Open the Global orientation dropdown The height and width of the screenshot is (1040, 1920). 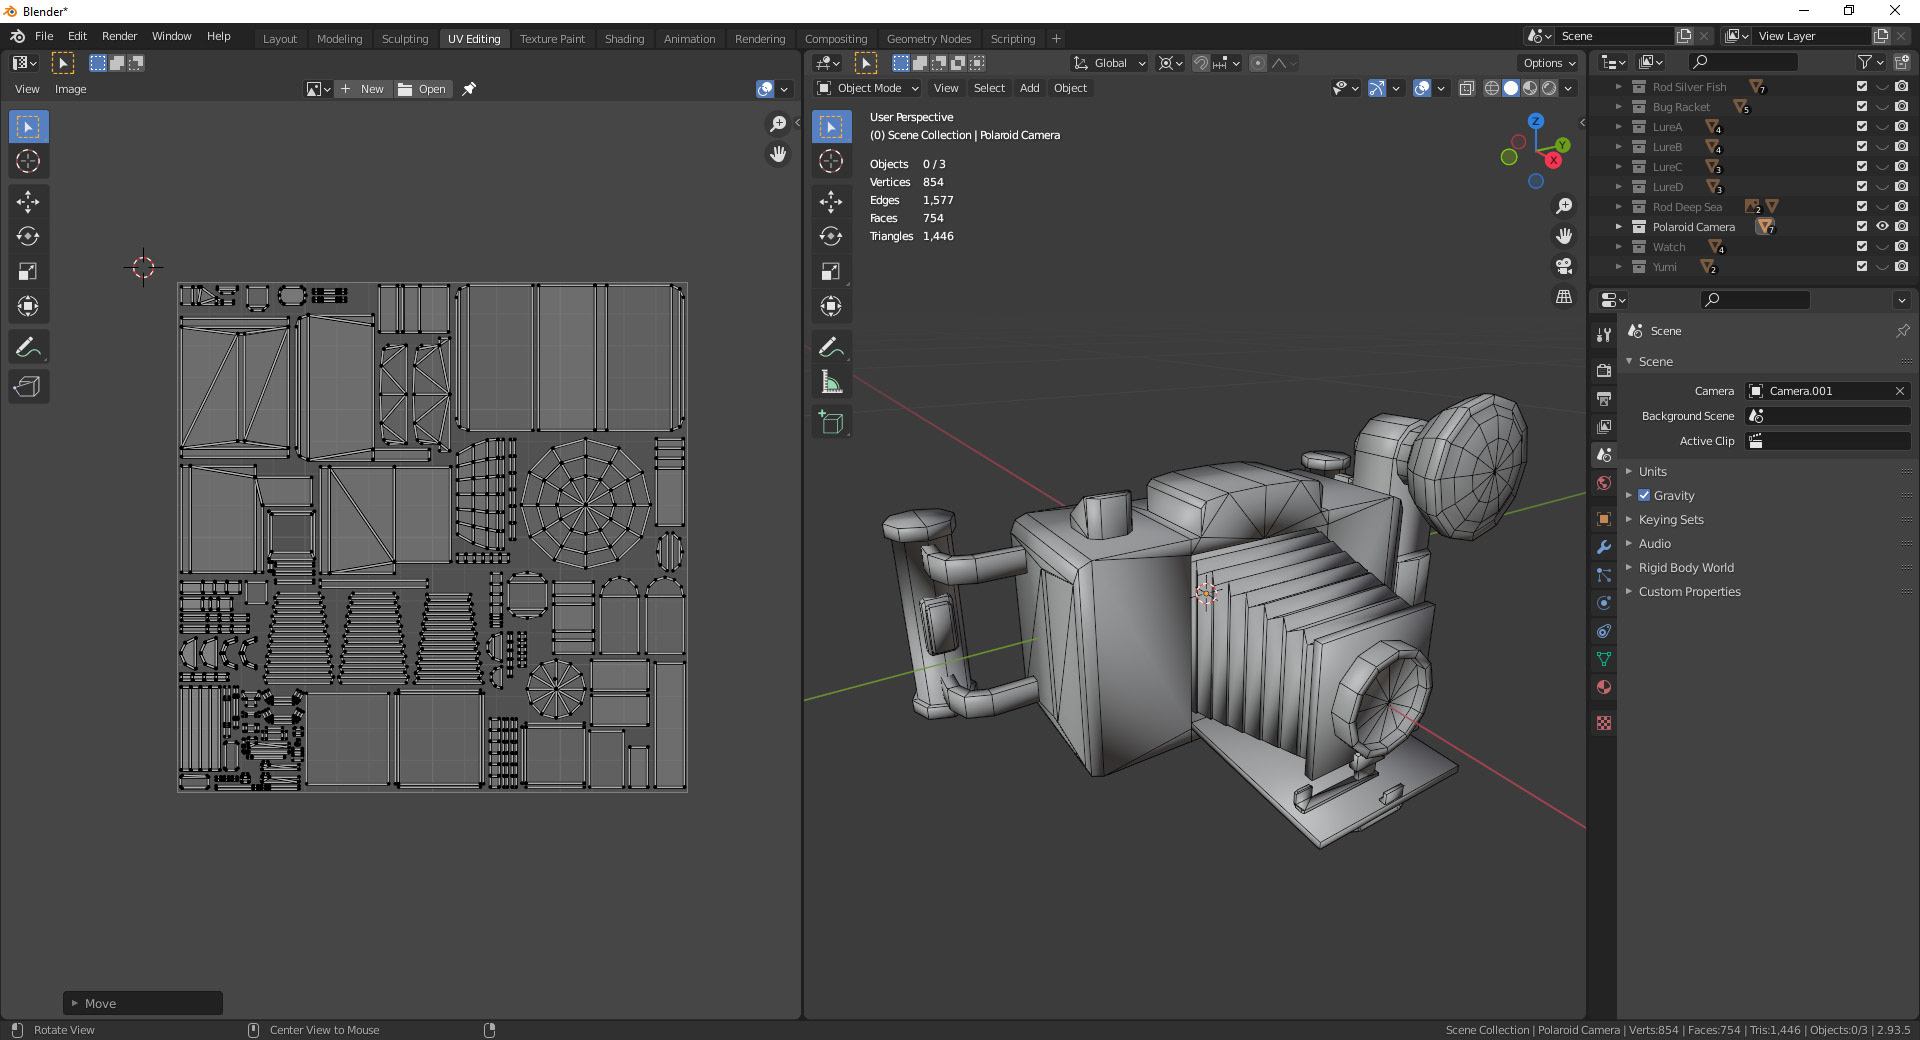[x=1109, y=63]
